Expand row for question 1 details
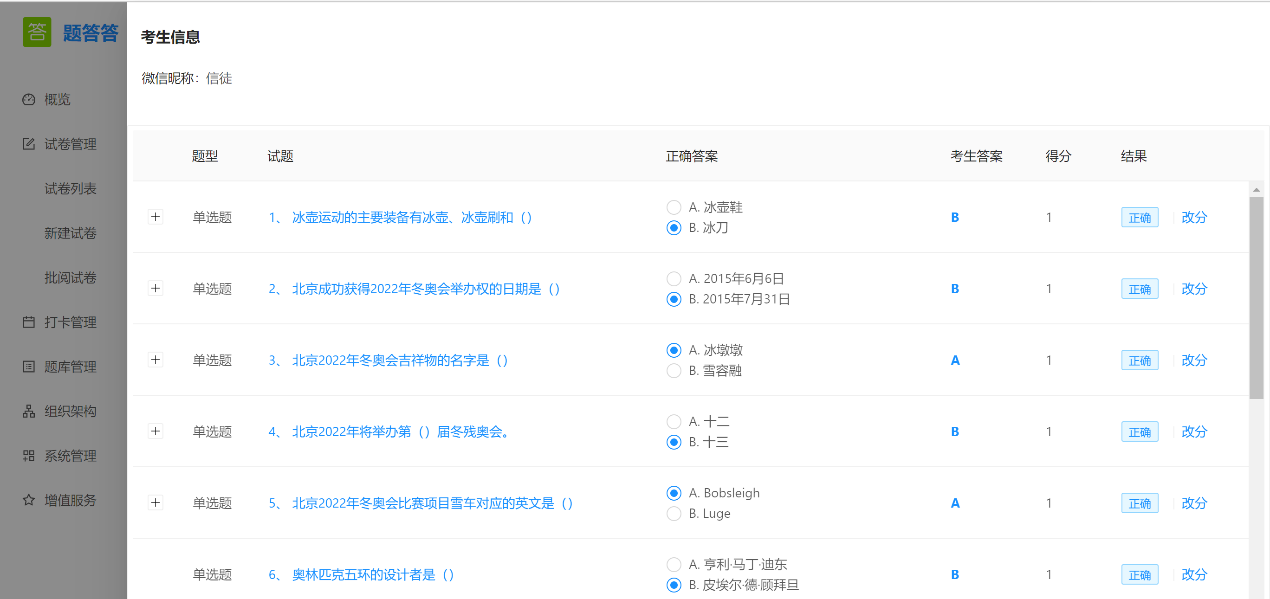 155,217
